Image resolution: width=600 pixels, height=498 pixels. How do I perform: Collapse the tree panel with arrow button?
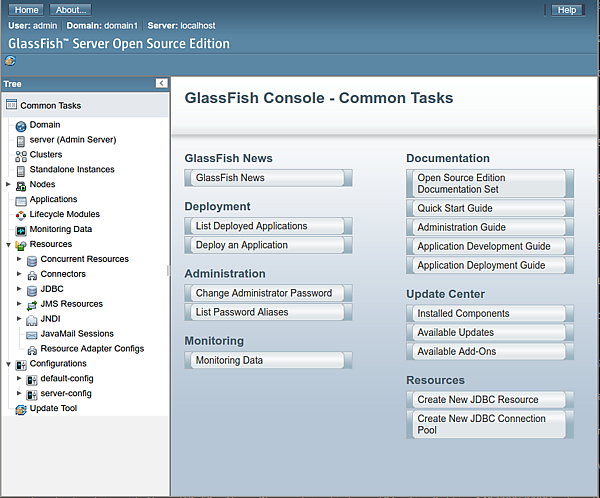pyautogui.click(x=161, y=84)
